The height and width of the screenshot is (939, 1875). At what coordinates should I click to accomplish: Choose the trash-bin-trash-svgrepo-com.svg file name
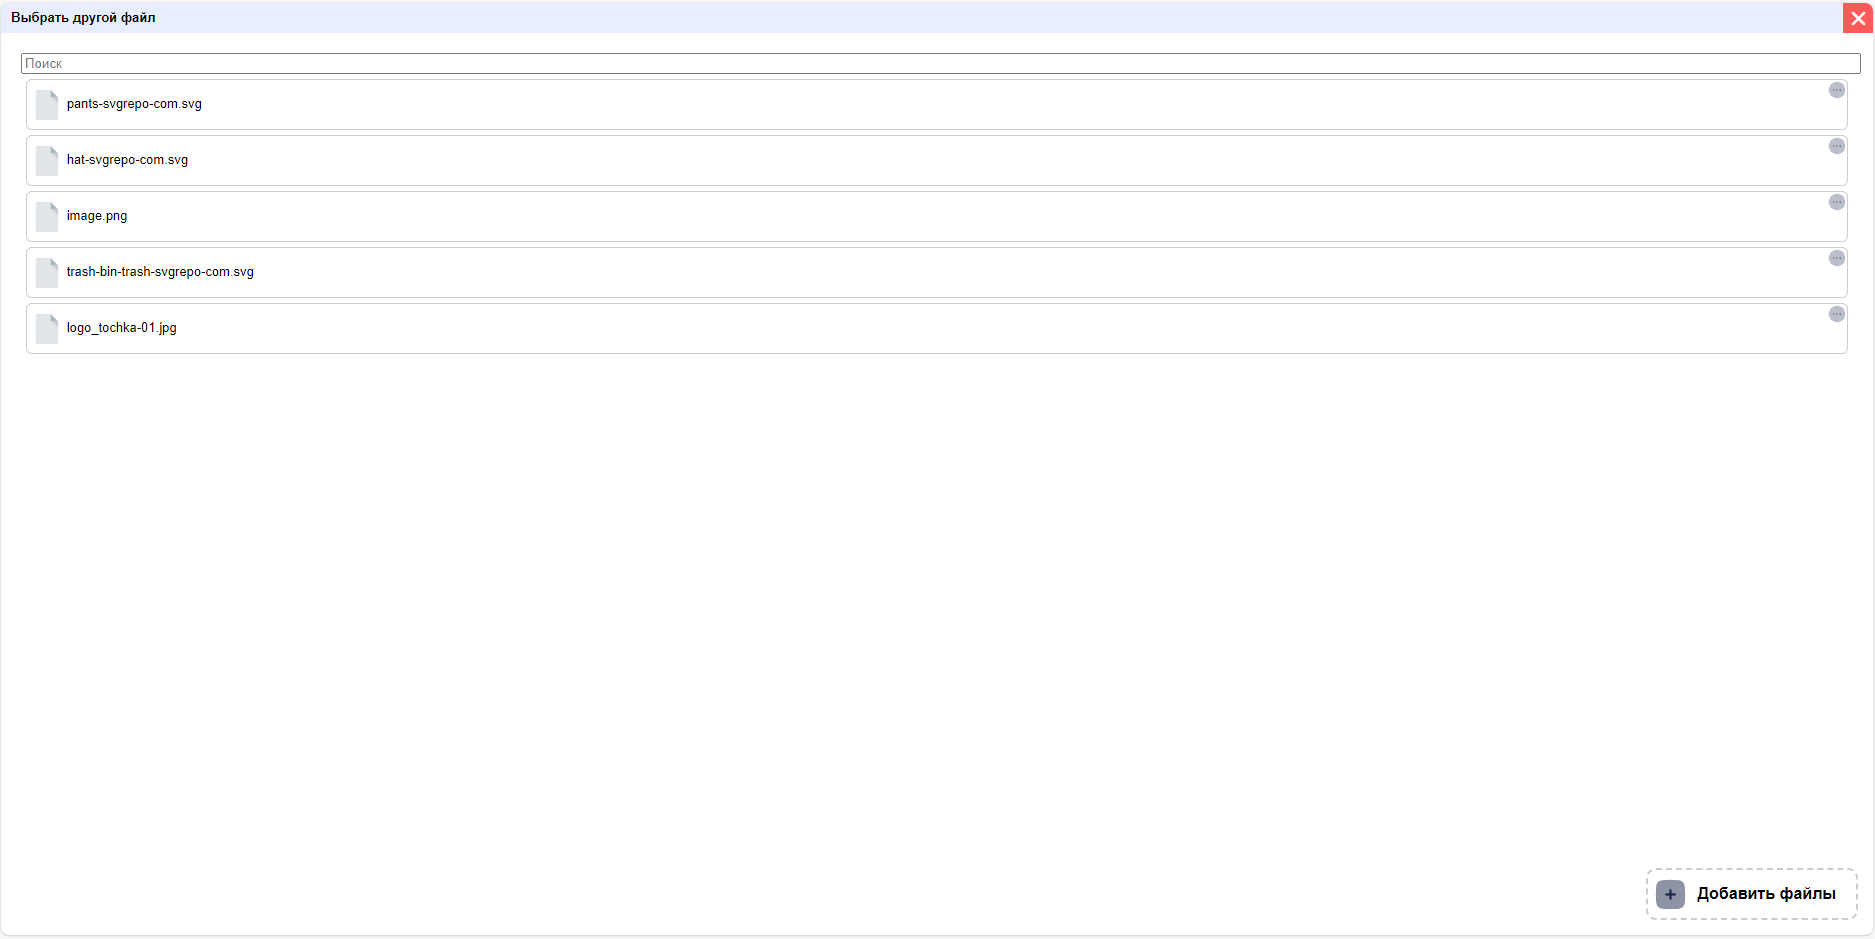pyautogui.click(x=160, y=272)
